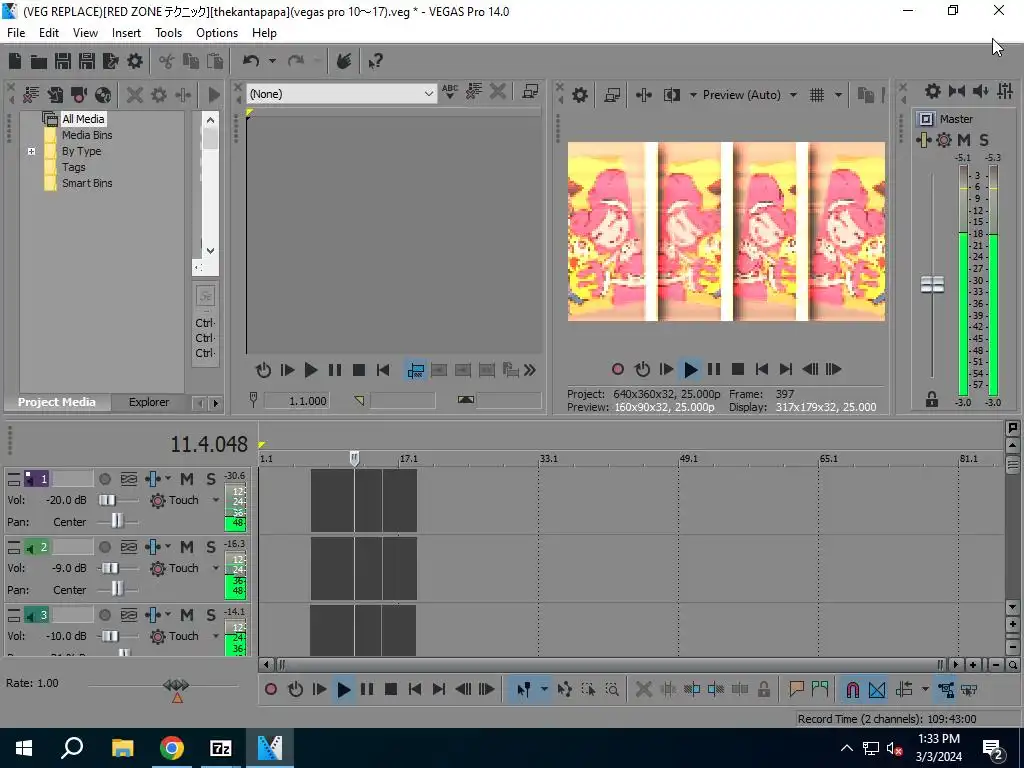Open Master bus audio properties gear

933,91
